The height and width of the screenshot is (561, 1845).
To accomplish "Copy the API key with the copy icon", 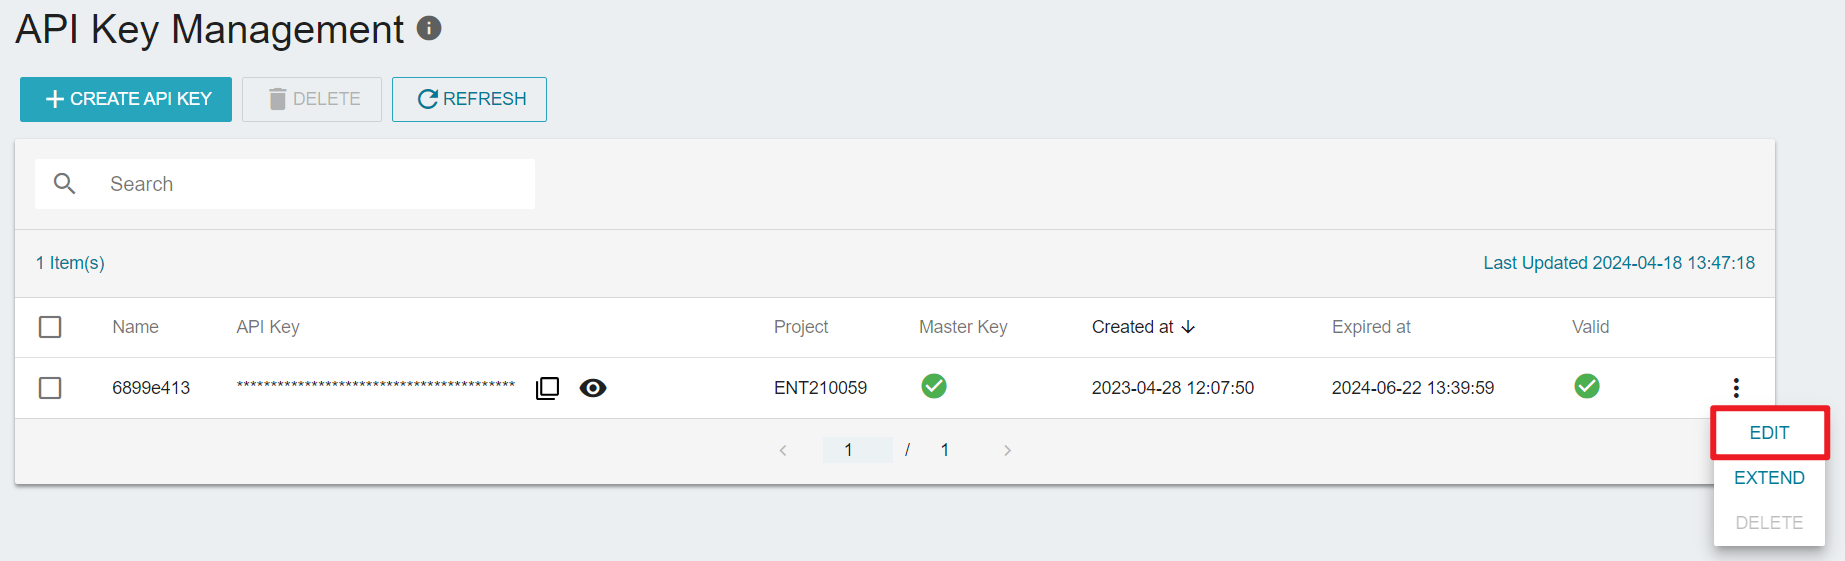I will point(548,388).
